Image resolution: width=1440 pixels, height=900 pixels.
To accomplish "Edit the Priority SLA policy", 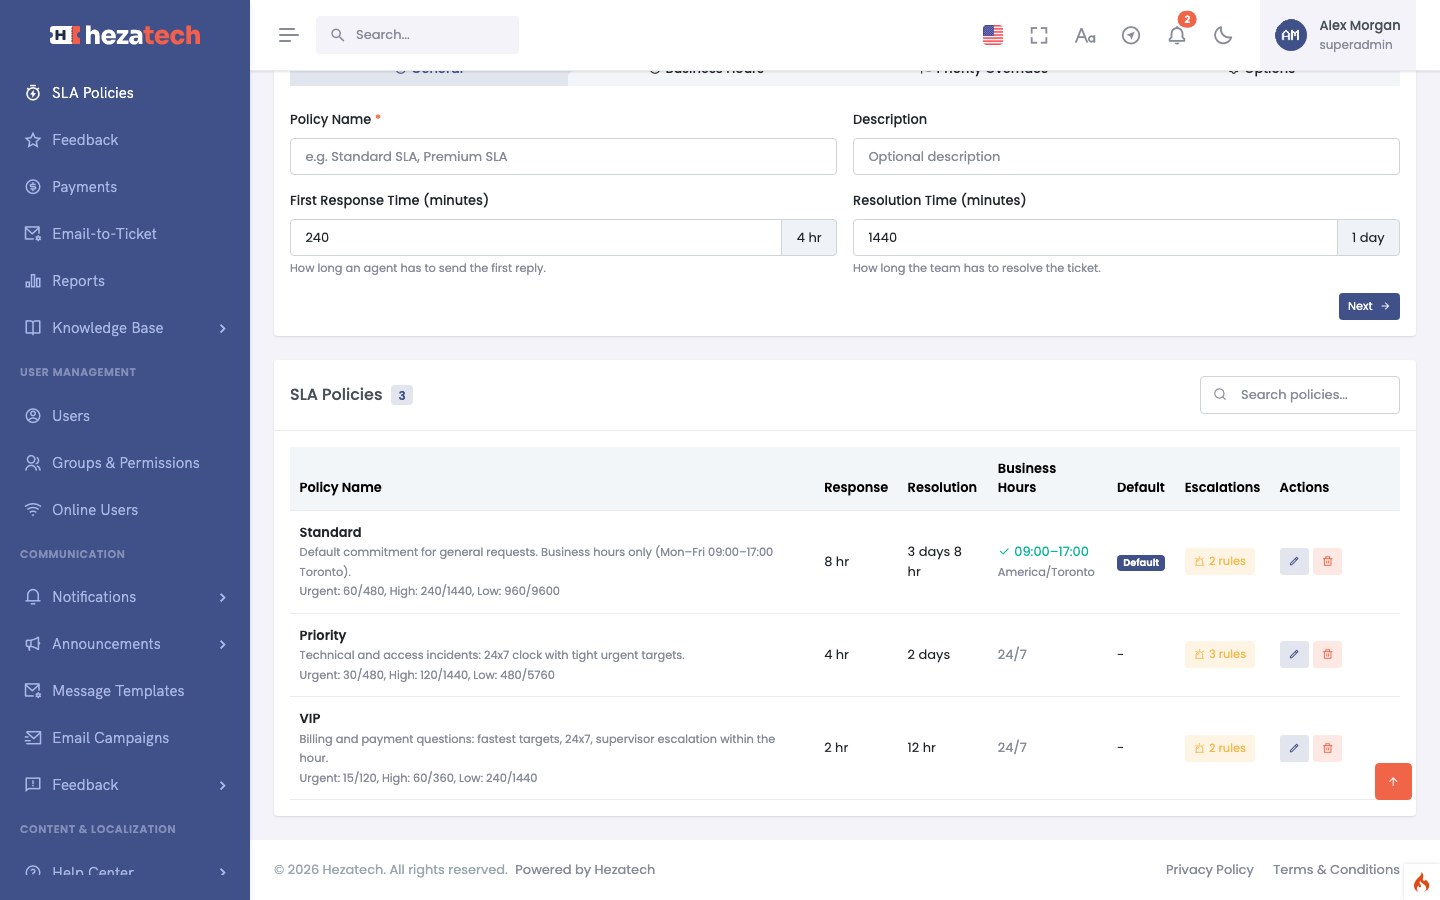I will [x=1294, y=654].
